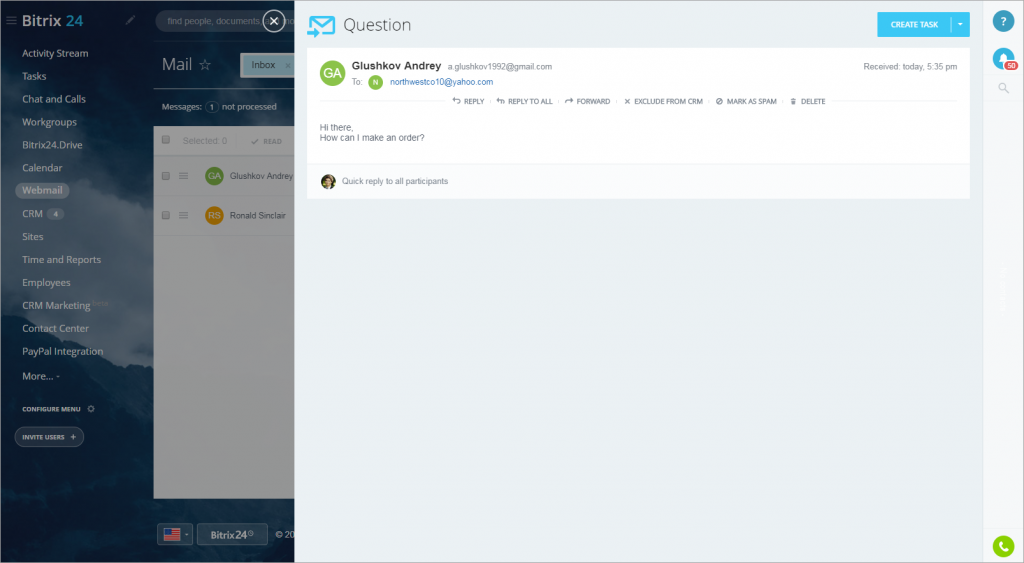Expand the Create Task dropdown arrow
Image resolution: width=1024 pixels, height=563 pixels.
(x=960, y=25)
